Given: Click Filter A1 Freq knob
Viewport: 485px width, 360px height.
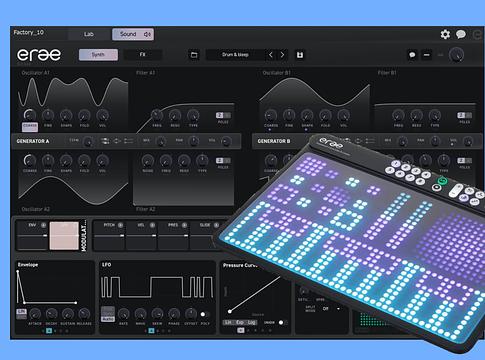Looking at the screenshot, I should [x=157, y=116].
